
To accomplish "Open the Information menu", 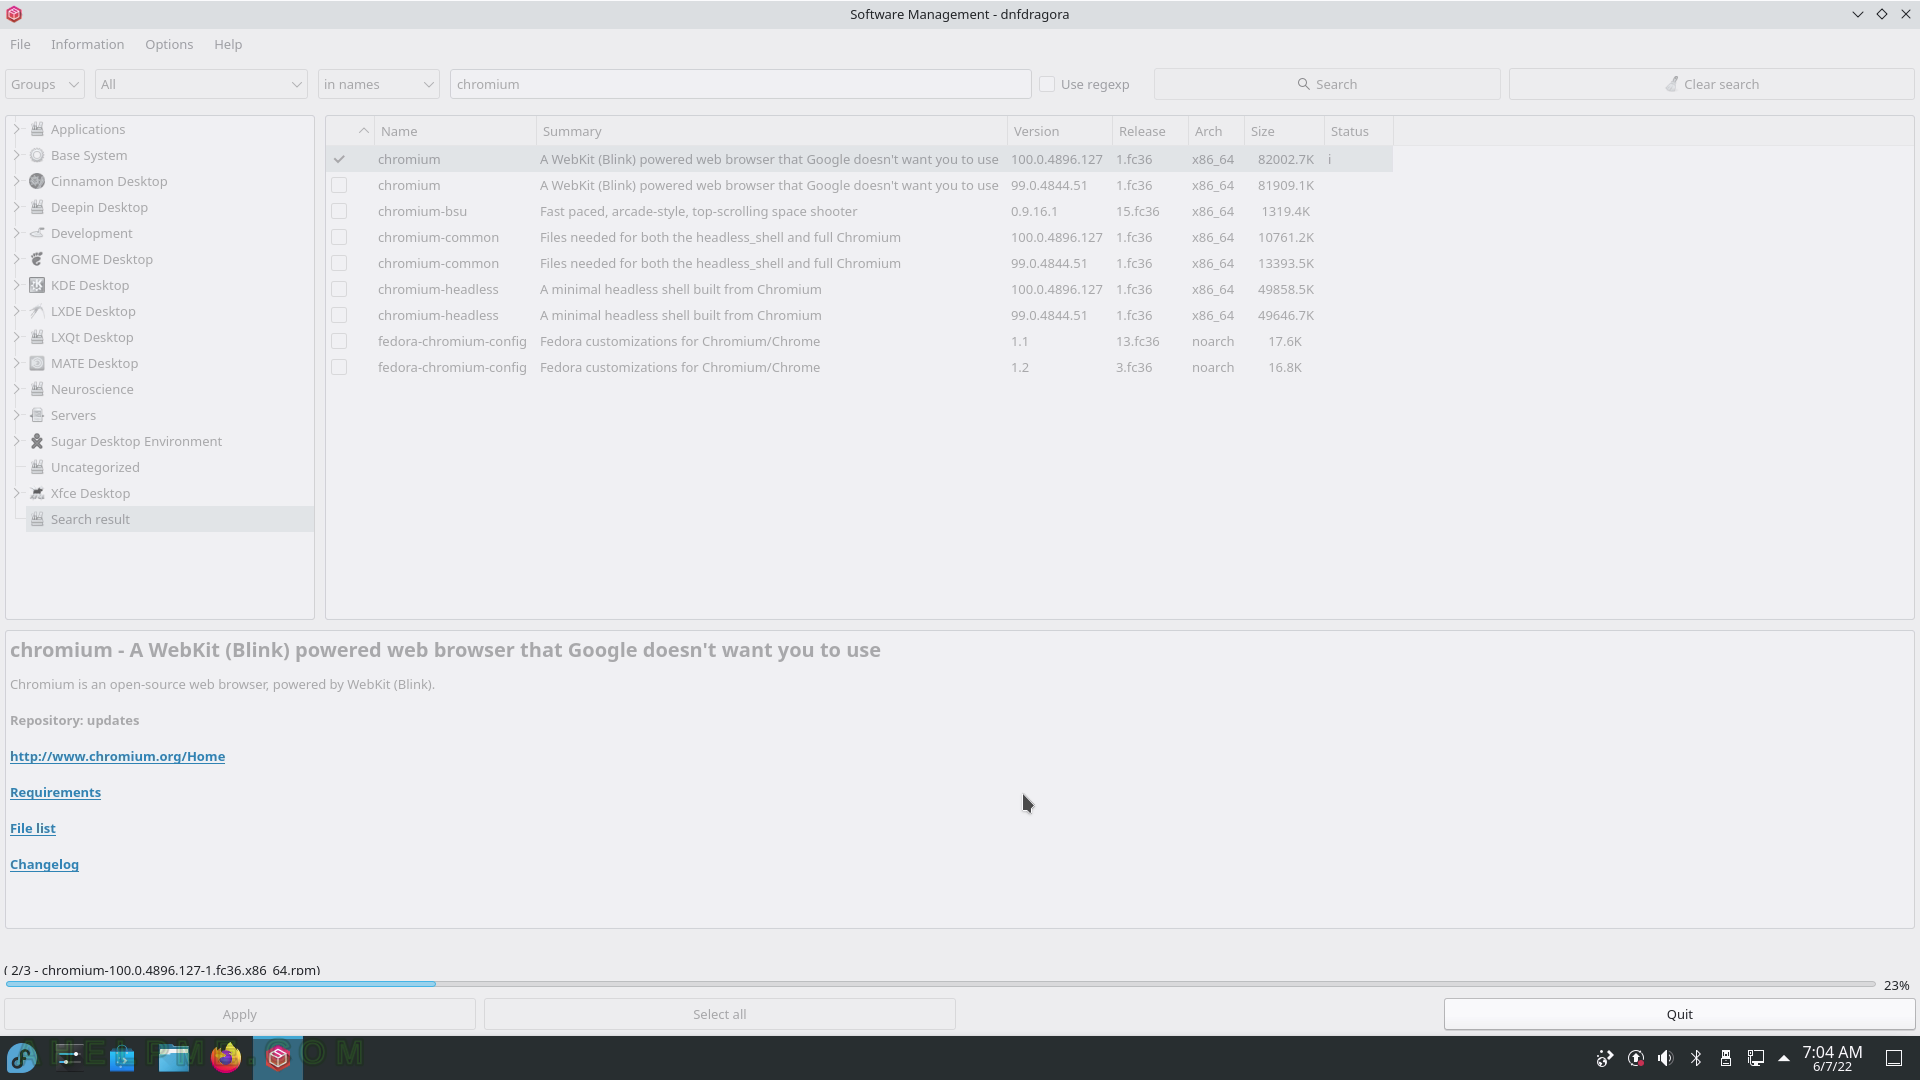I will (88, 44).
